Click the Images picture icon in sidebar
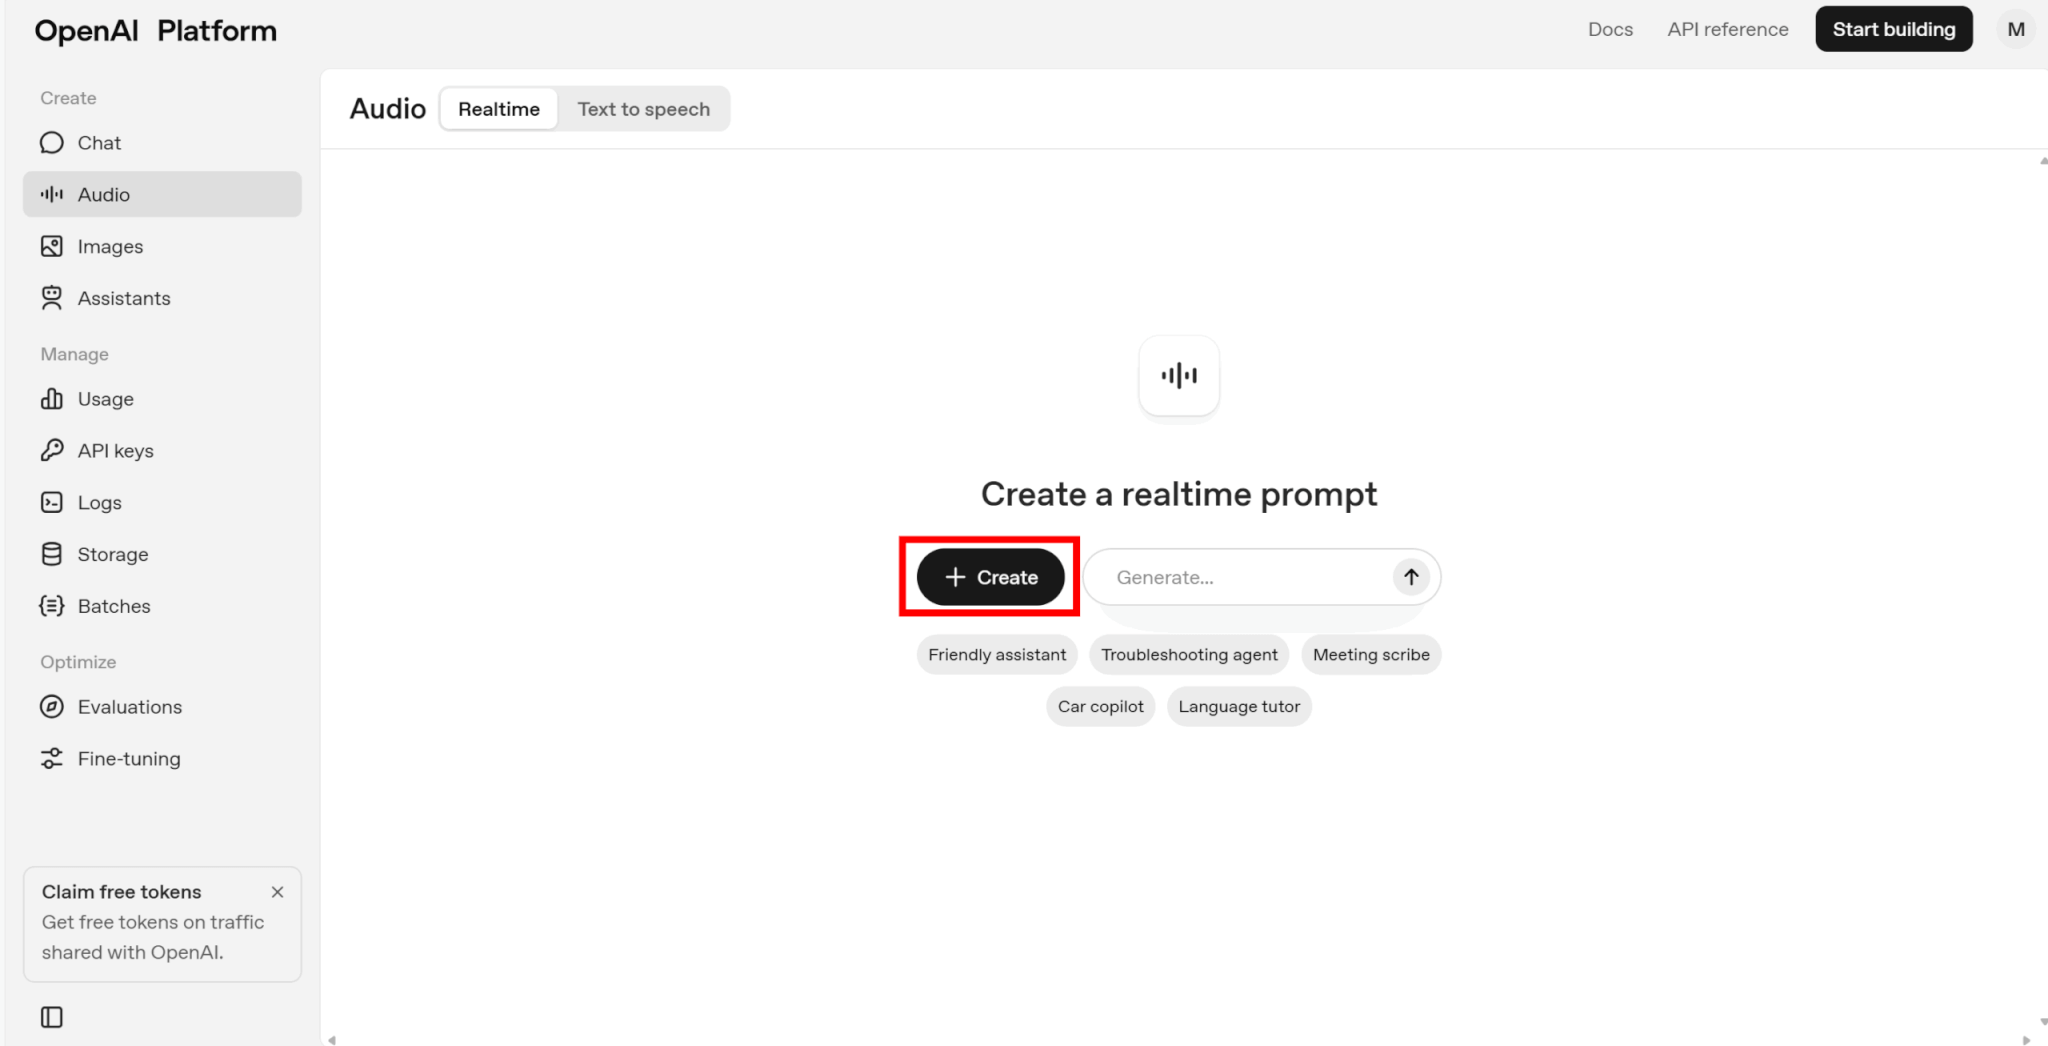 52,246
